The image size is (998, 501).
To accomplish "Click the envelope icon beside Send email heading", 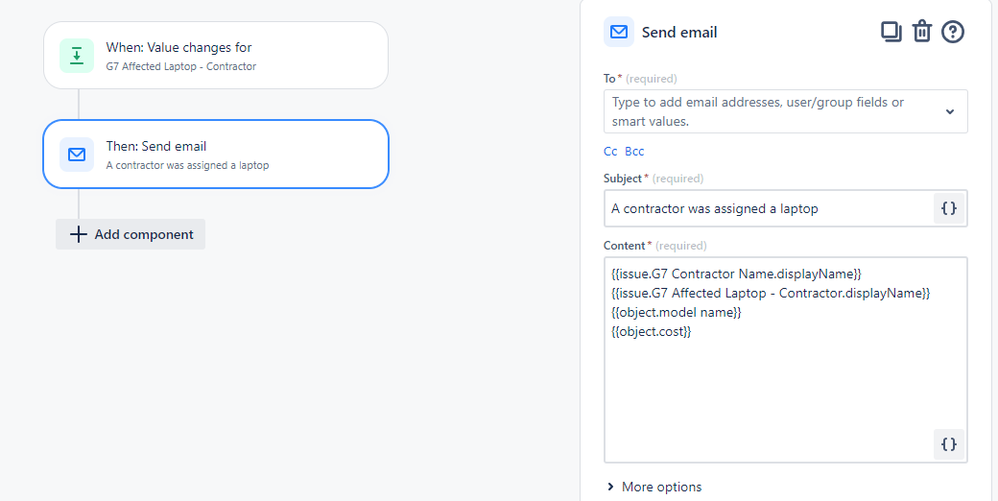I will (619, 32).
